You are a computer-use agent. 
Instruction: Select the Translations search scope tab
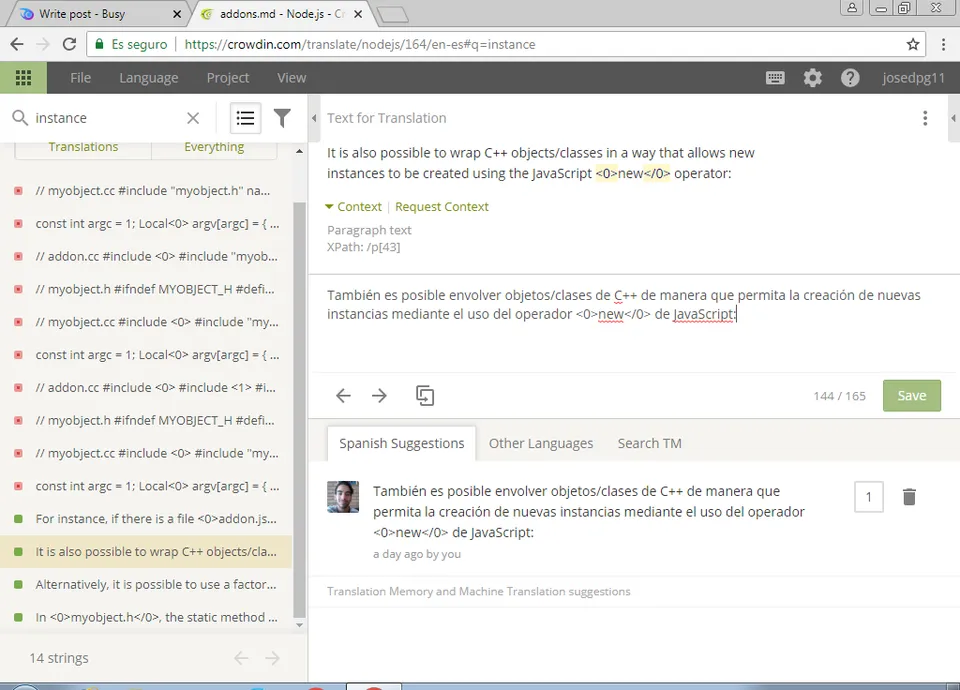(83, 148)
